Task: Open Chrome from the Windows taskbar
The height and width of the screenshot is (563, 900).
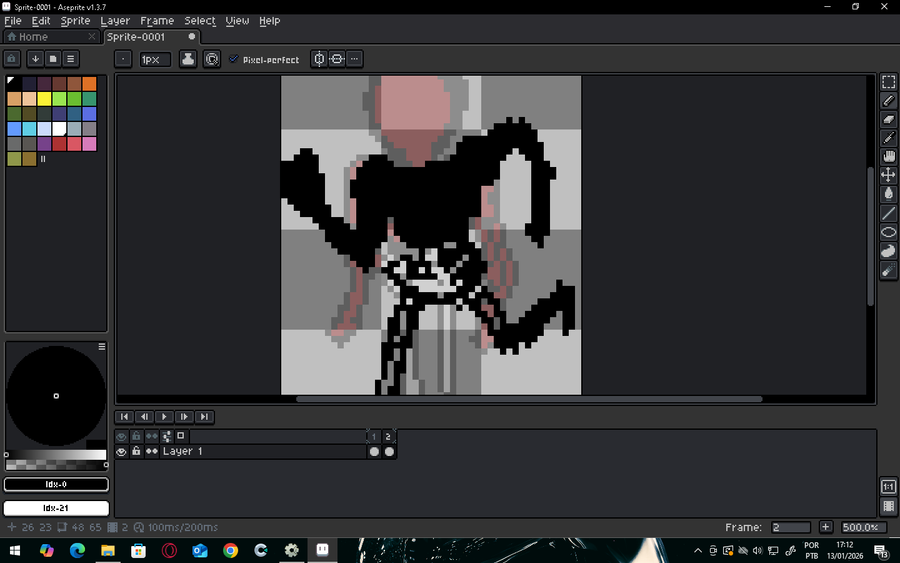Action: pyautogui.click(x=230, y=551)
